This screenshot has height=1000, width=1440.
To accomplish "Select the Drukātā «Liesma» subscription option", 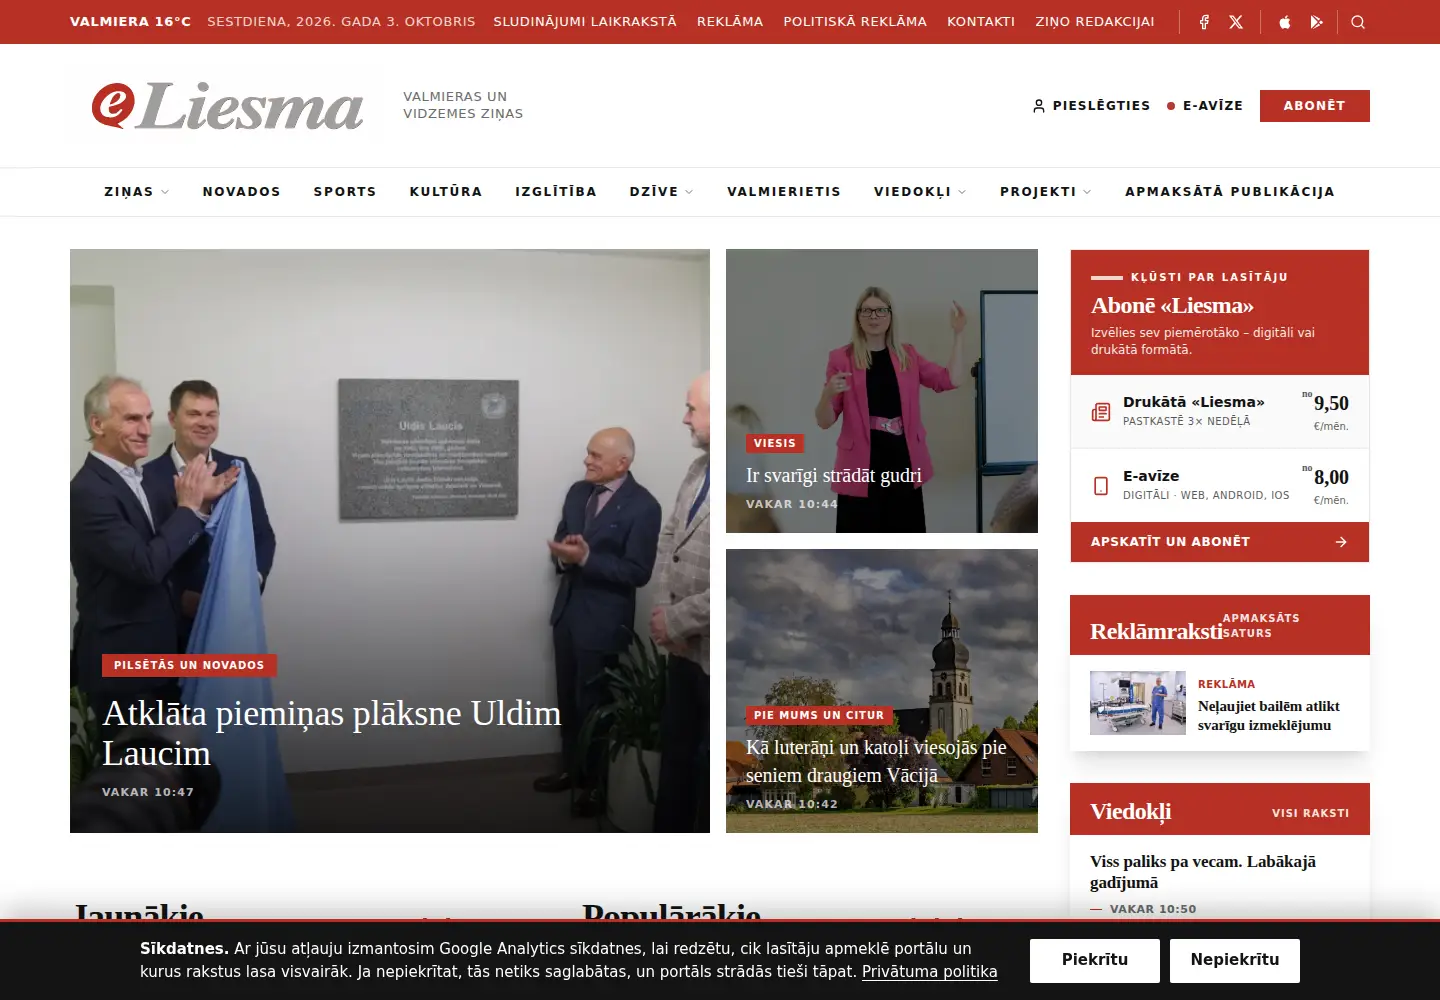I will point(1220,412).
